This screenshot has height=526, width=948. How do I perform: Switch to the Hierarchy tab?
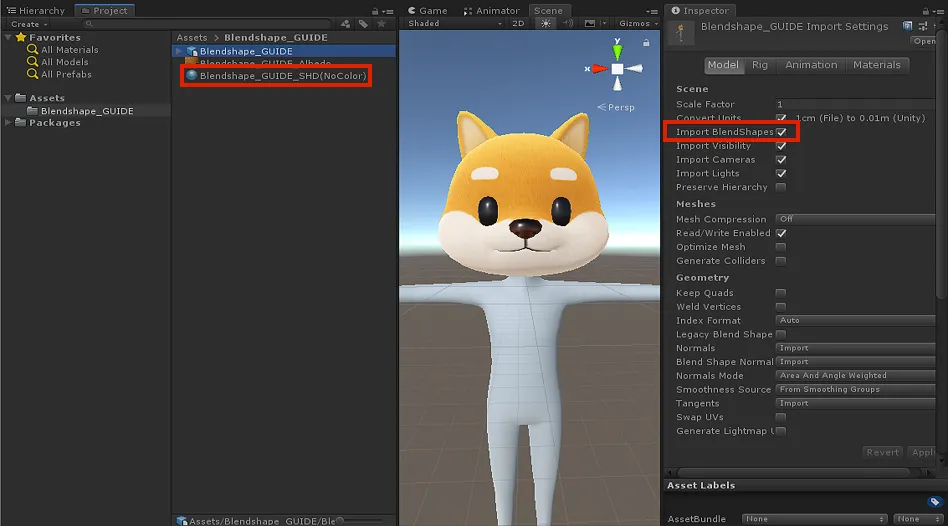pyautogui.click(x=36, y=11)
